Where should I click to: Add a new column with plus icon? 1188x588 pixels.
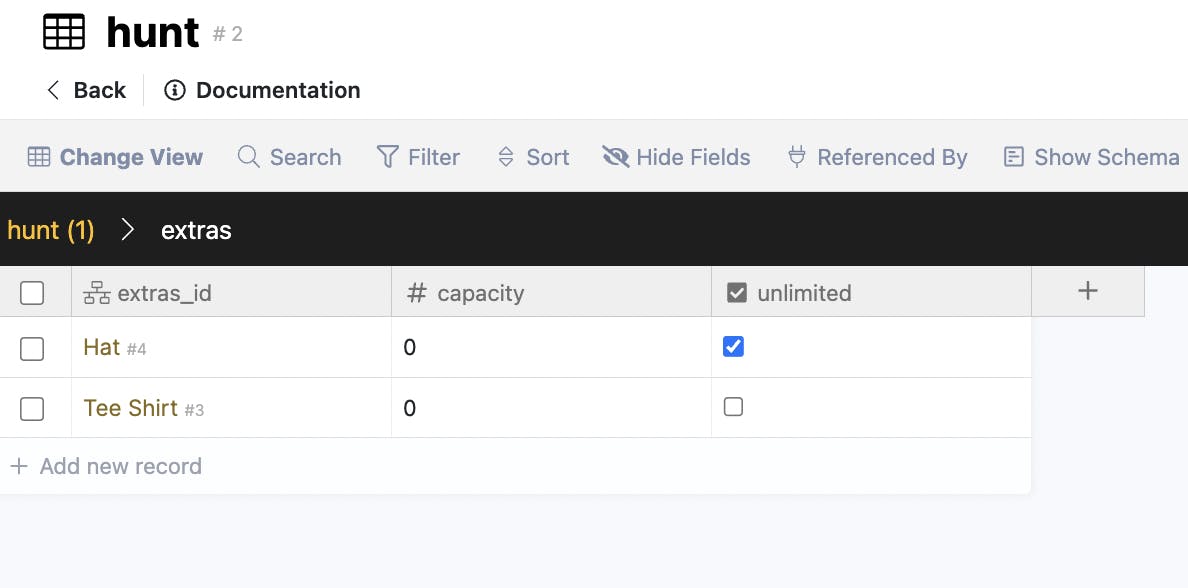(x=1088, y=291)
